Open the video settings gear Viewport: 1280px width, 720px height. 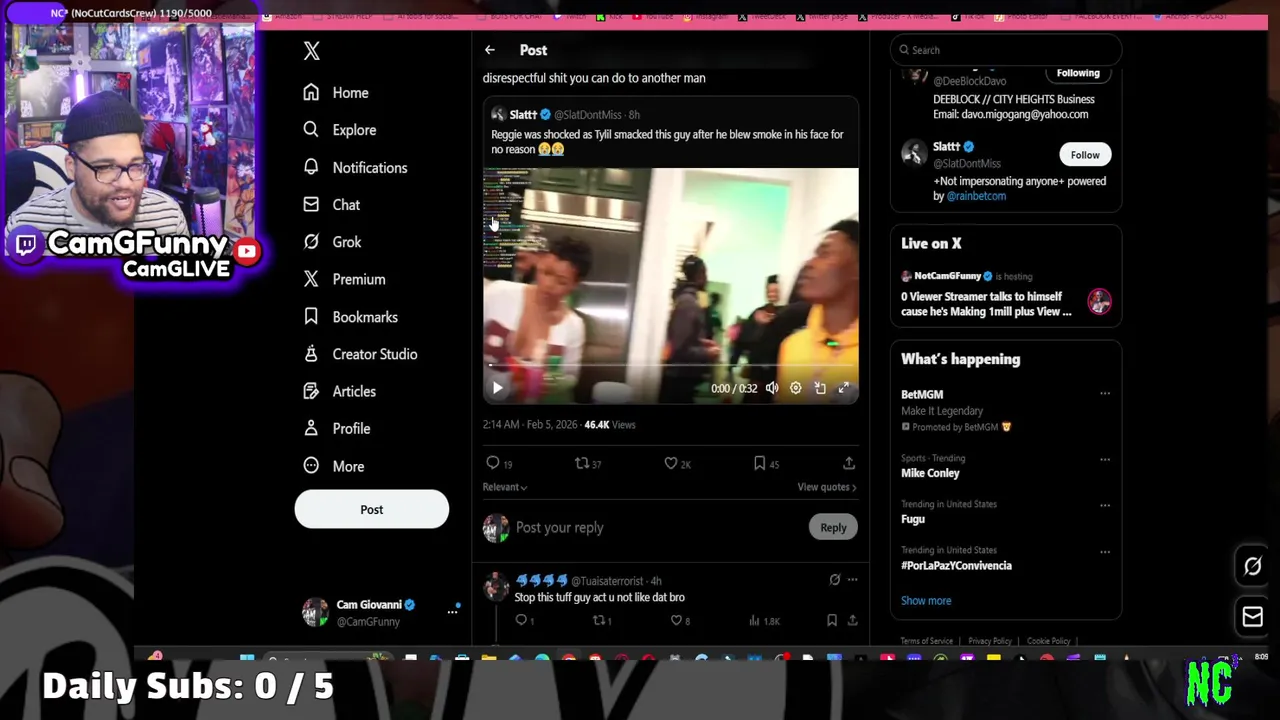[x=796, y=388]
